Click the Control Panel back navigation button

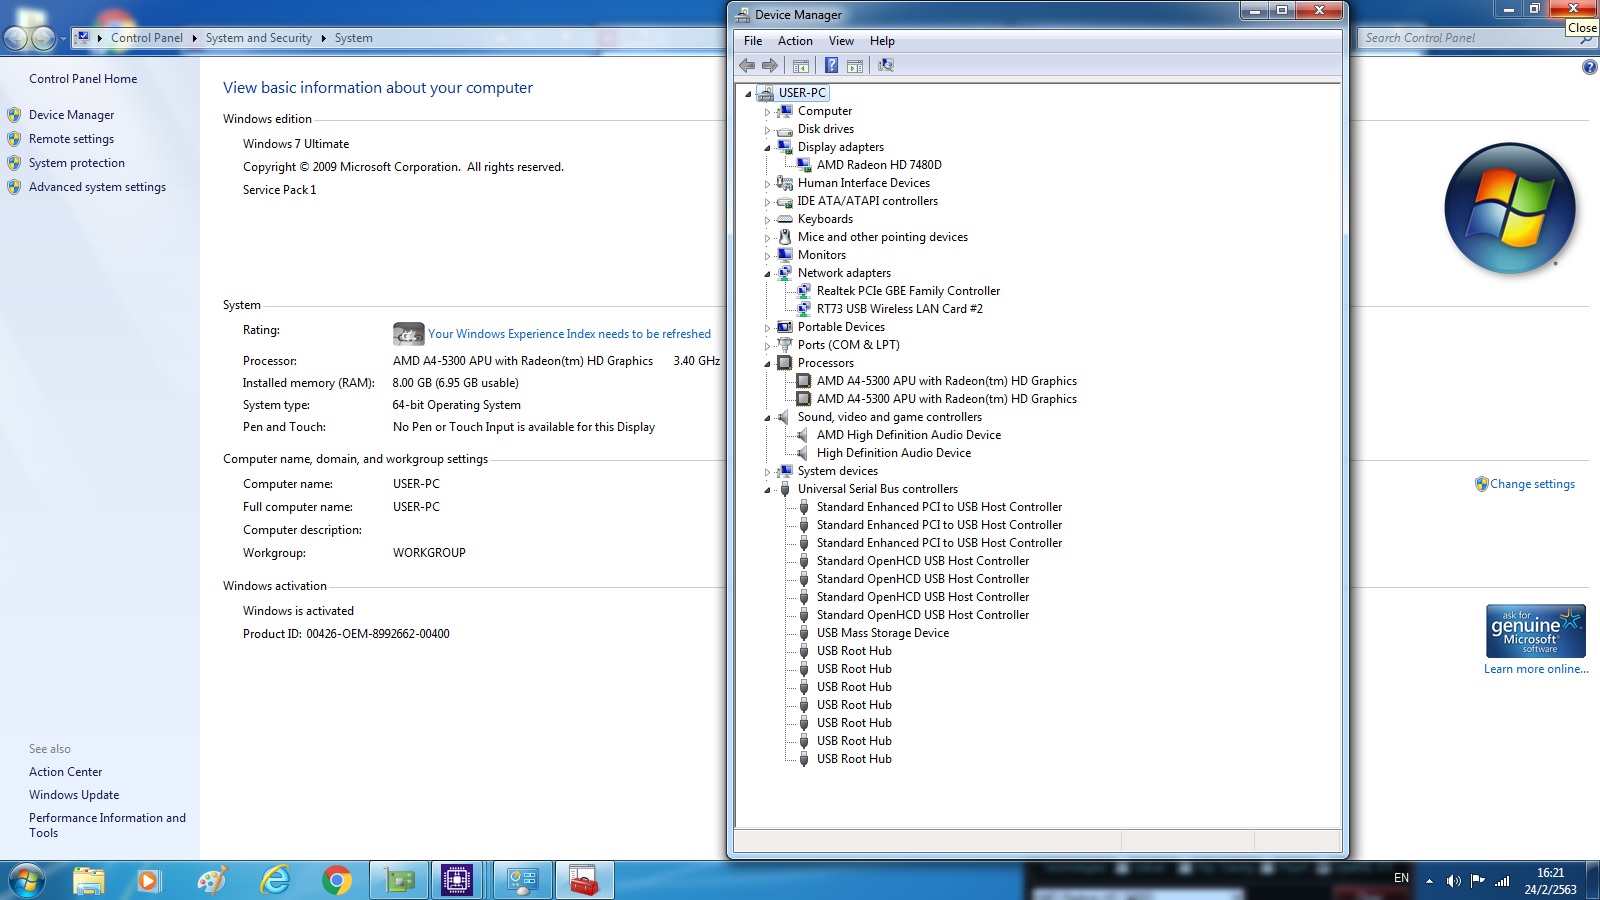(16, 38)
